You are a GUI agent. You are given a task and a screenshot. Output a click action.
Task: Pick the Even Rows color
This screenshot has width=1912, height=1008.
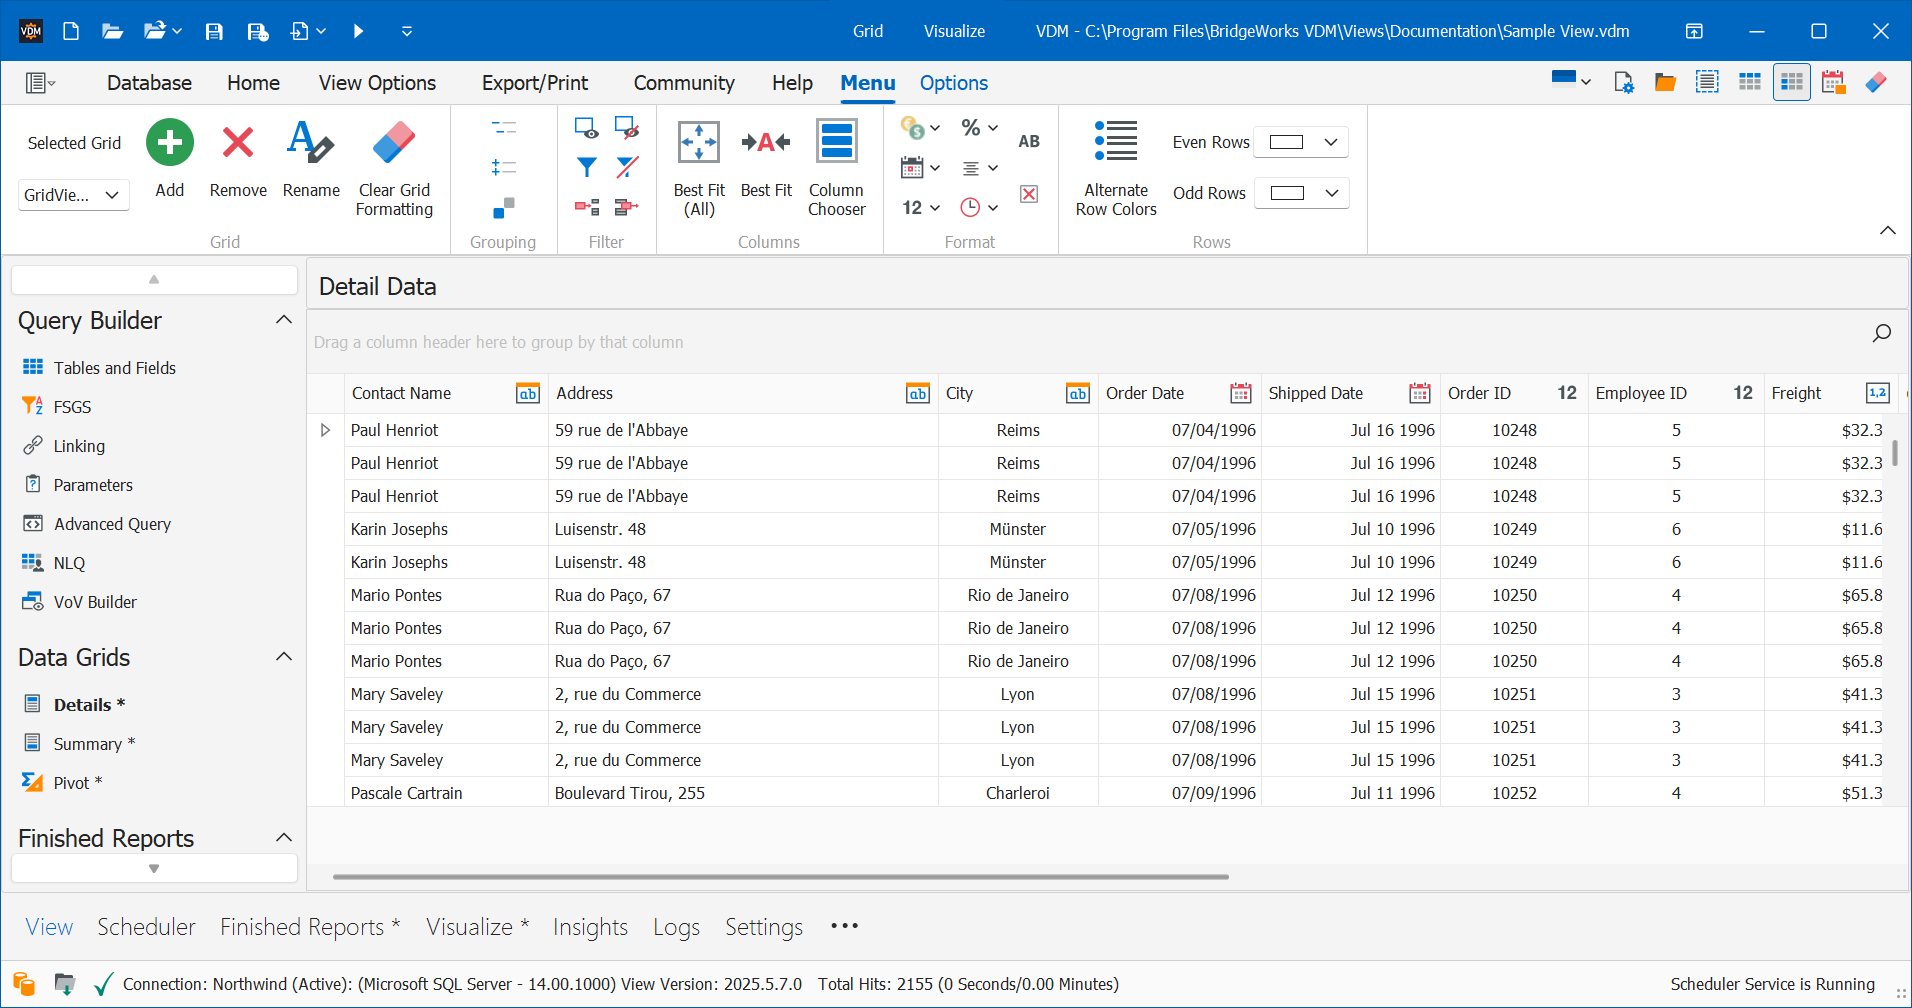pos(1302,142)
